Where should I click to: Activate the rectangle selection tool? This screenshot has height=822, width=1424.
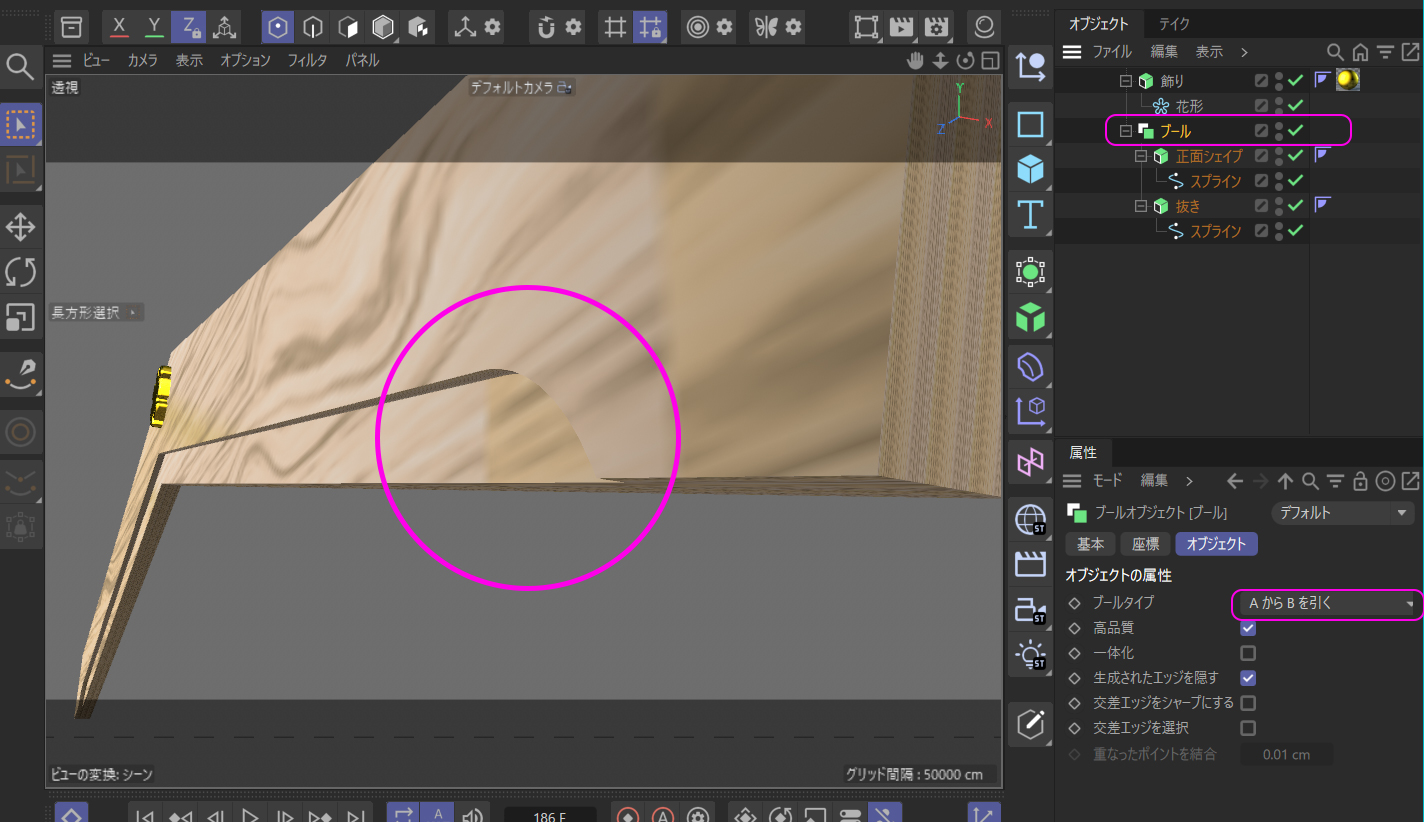click(x=21, y=124)
